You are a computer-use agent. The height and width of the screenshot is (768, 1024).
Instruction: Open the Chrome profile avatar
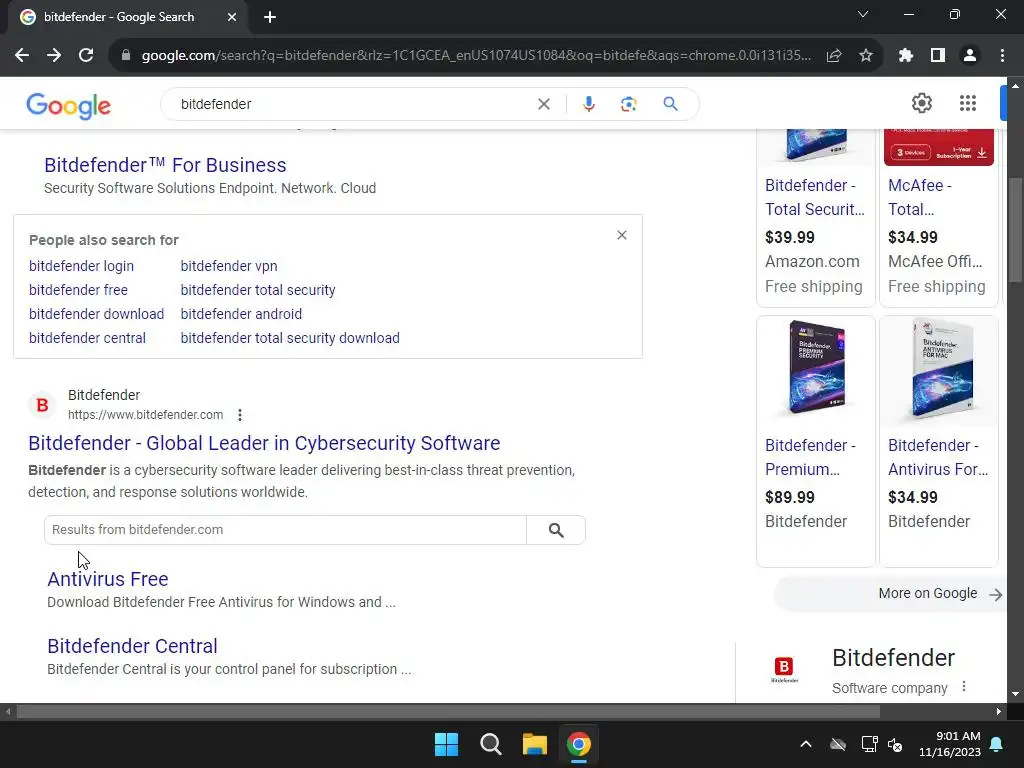970,56
